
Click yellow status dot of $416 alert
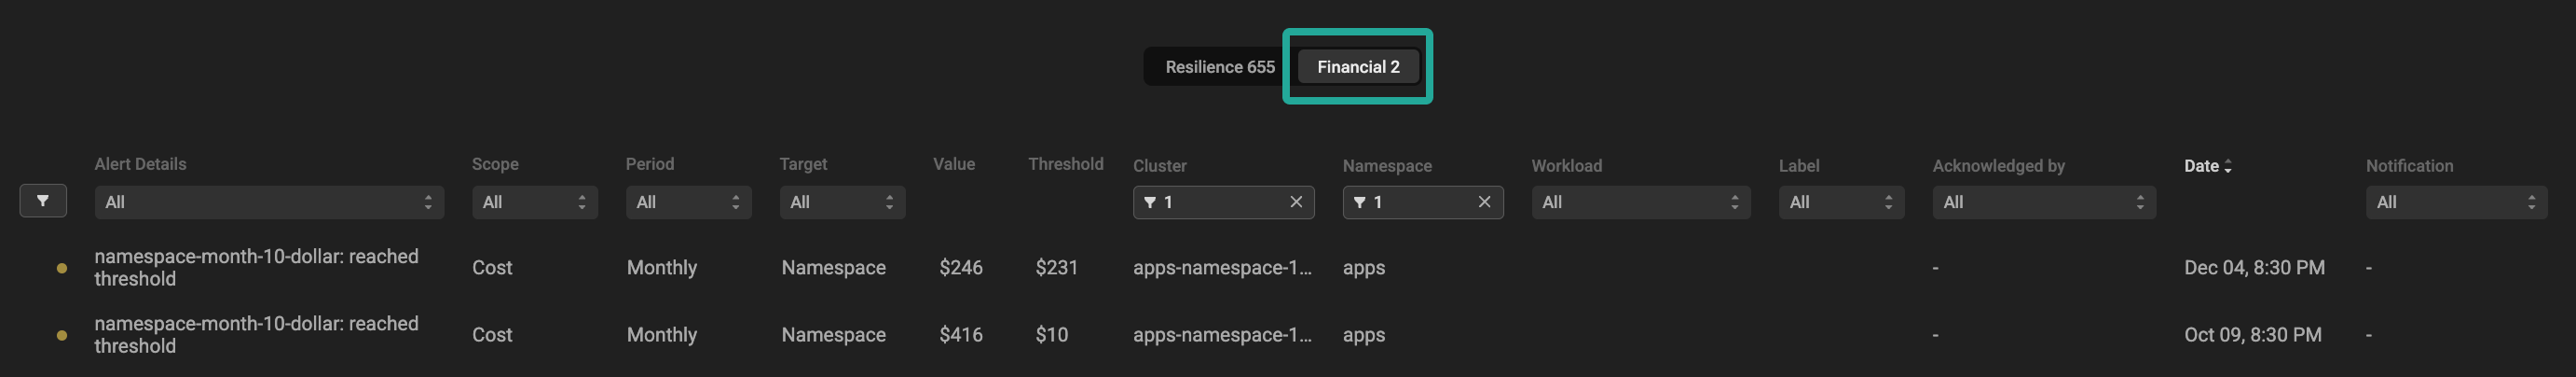[62, 335]
